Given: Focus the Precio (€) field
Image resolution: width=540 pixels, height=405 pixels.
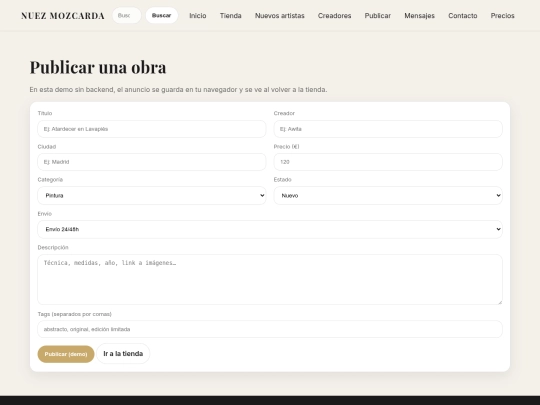Looking at the screenshot, I should 388,162.
